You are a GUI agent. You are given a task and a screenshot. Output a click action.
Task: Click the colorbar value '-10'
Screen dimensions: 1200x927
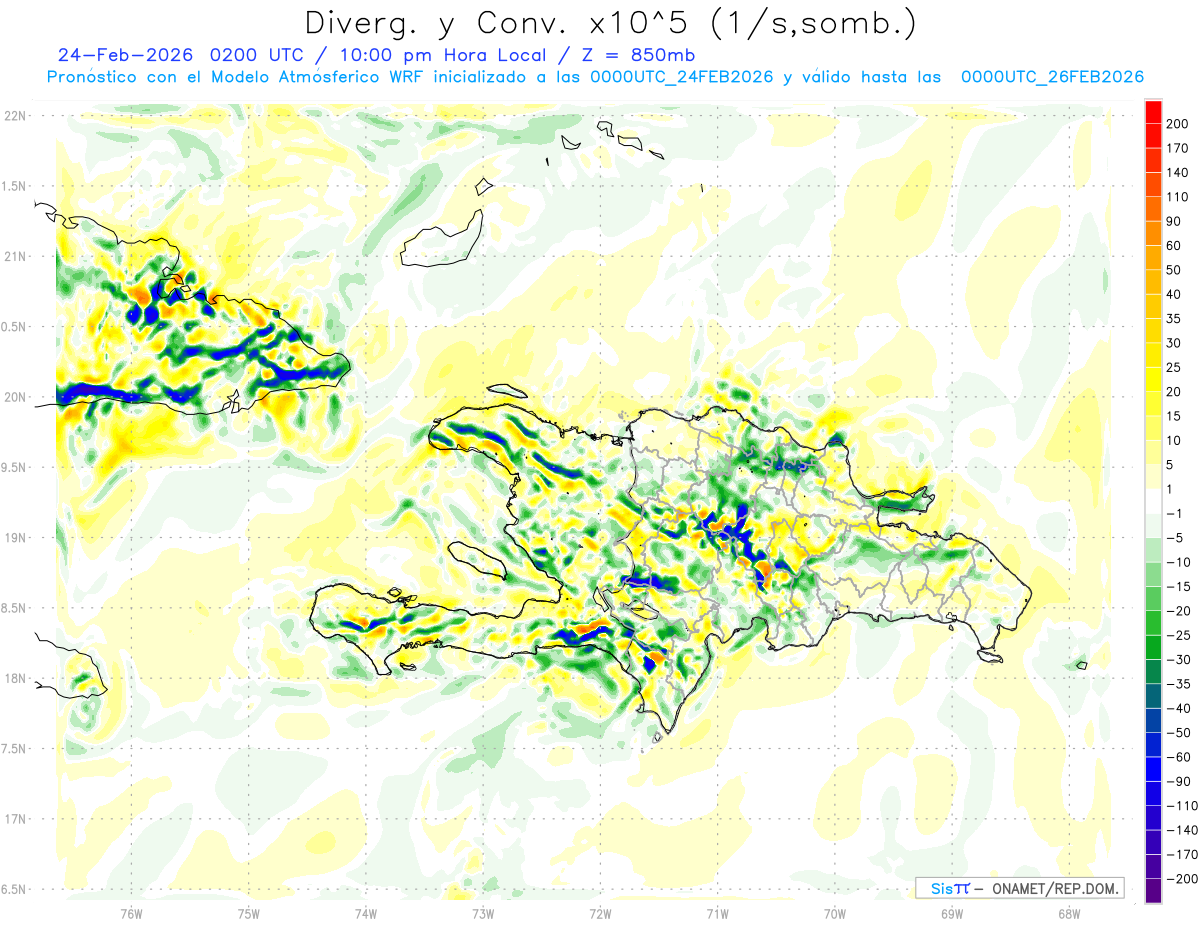point(1179,562)
